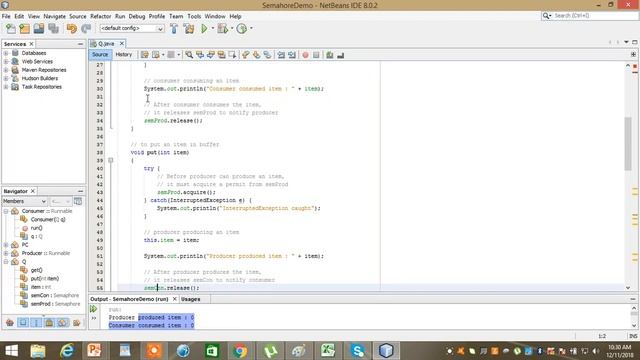Open the Debug menu
Image resolution: width=640 pixels, height=360 pixels.
[137, 16]
